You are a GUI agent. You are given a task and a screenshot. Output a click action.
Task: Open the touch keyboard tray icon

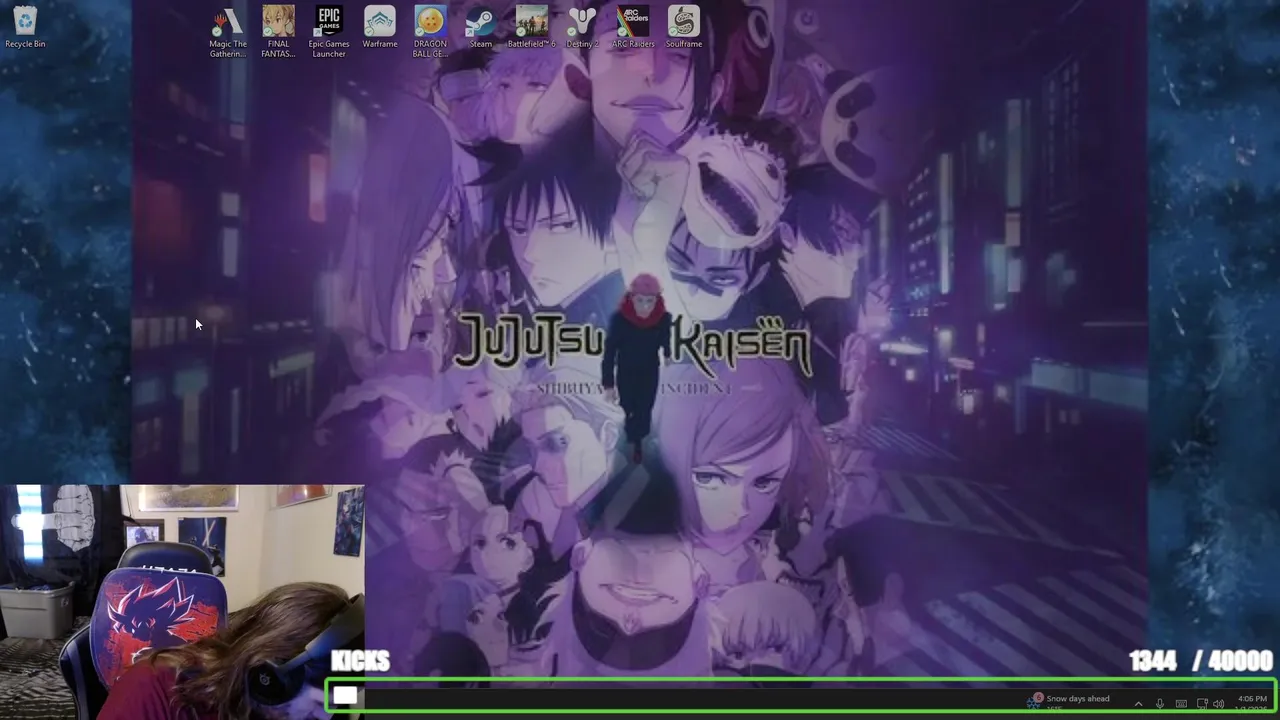click(x=1181, y=703)
